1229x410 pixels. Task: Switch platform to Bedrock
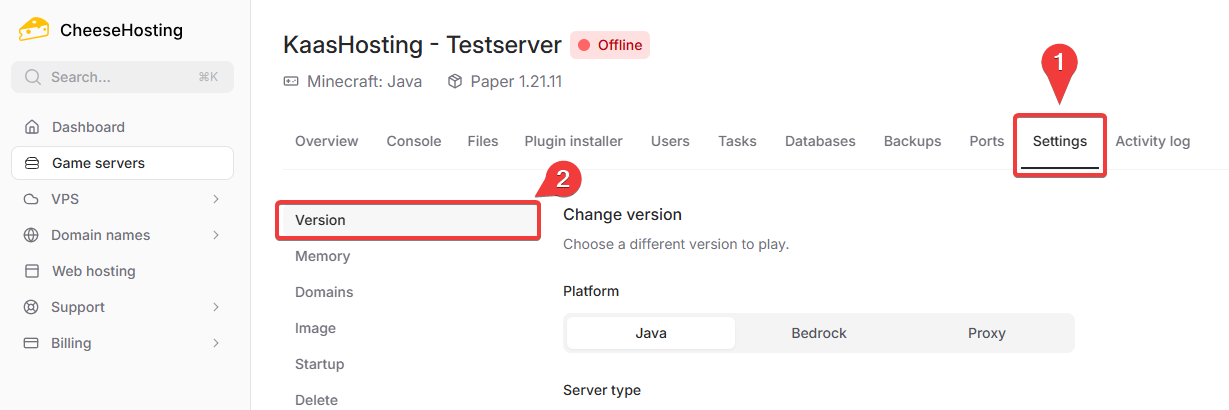(819, 333)
